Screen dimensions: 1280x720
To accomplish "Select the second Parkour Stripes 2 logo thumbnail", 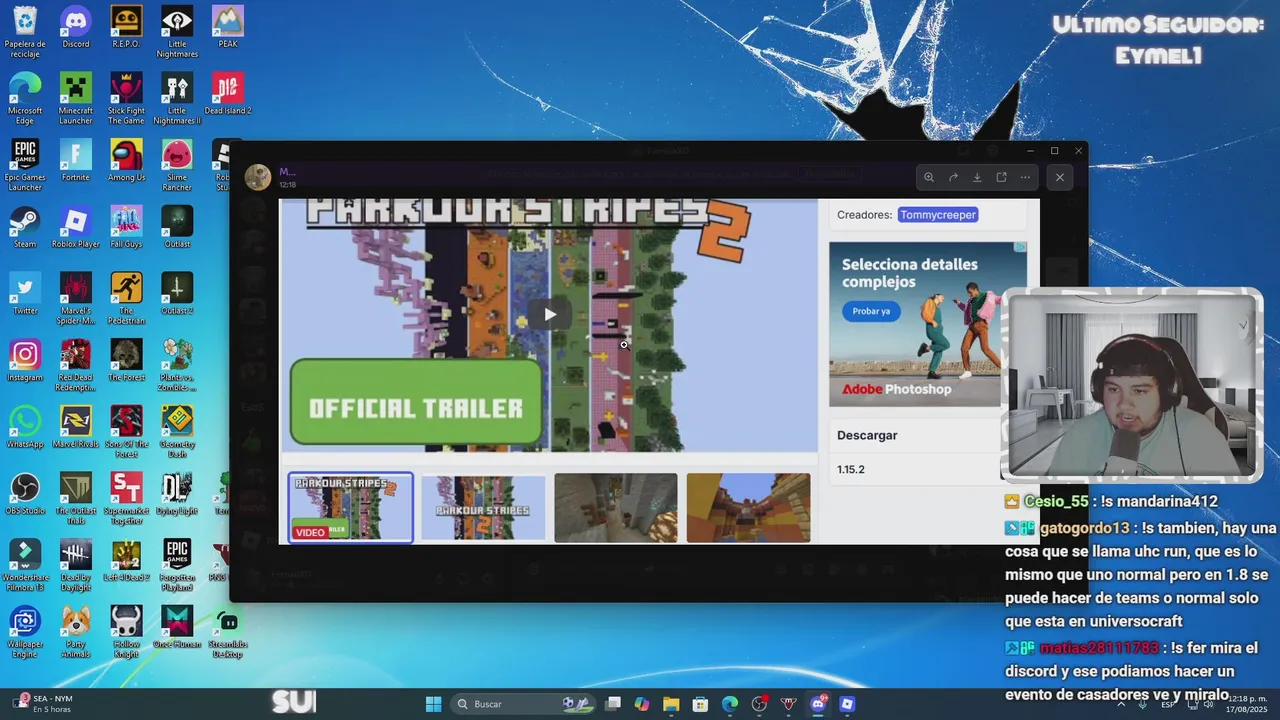I will coord(483,508).
